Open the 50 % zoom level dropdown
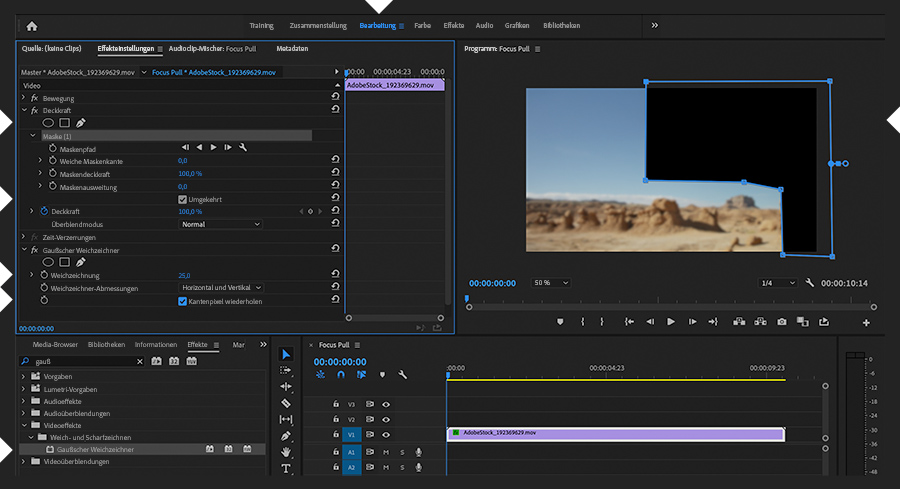Viewport: 900px width, 489px height. click(550, 283)
